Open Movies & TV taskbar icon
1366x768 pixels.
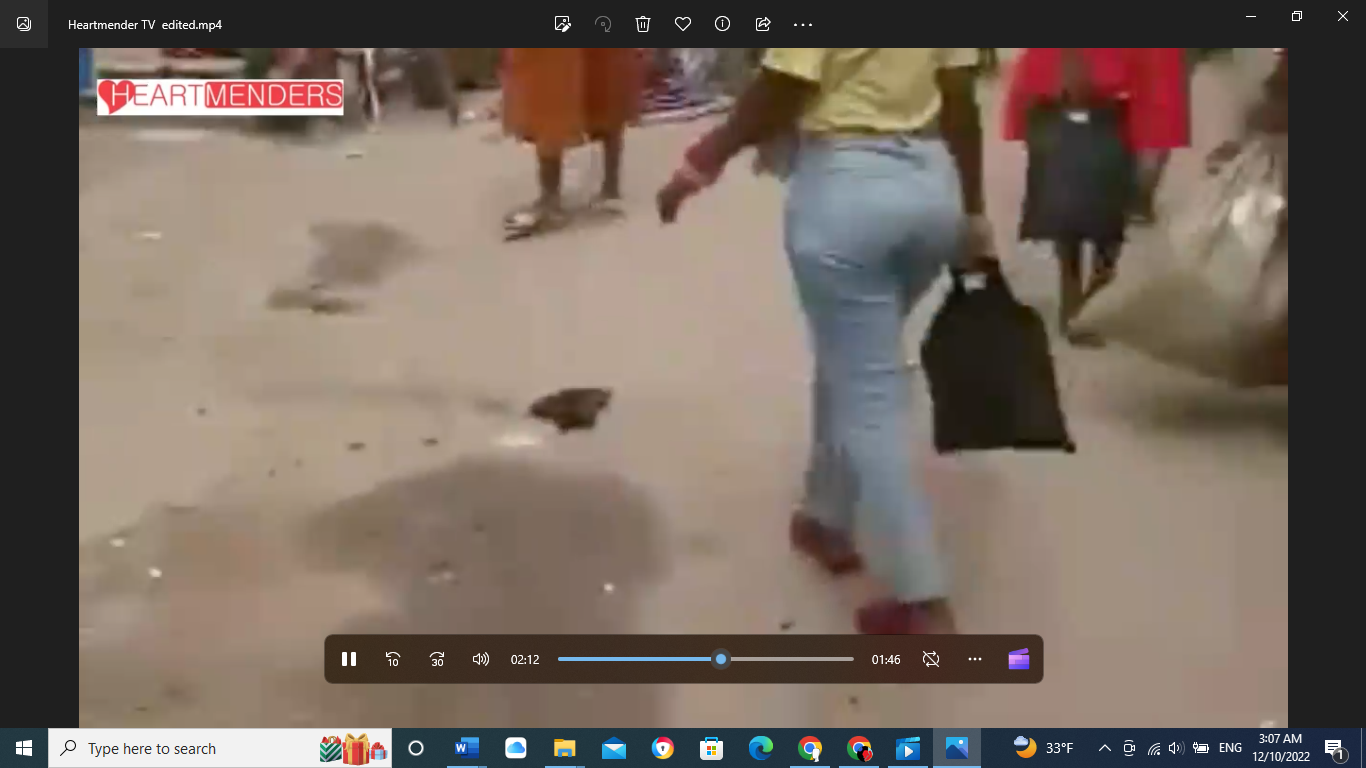[x=907, y=748]
